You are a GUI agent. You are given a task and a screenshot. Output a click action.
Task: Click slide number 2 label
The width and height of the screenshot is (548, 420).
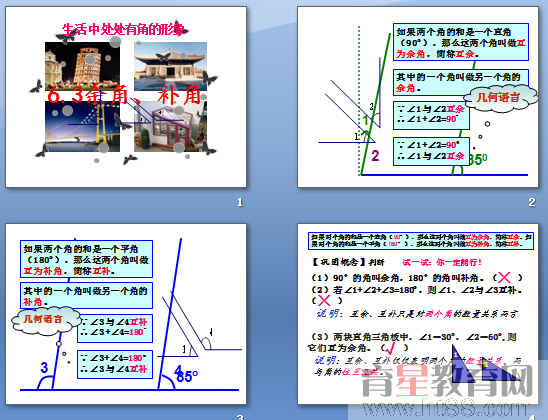[532, 202]
